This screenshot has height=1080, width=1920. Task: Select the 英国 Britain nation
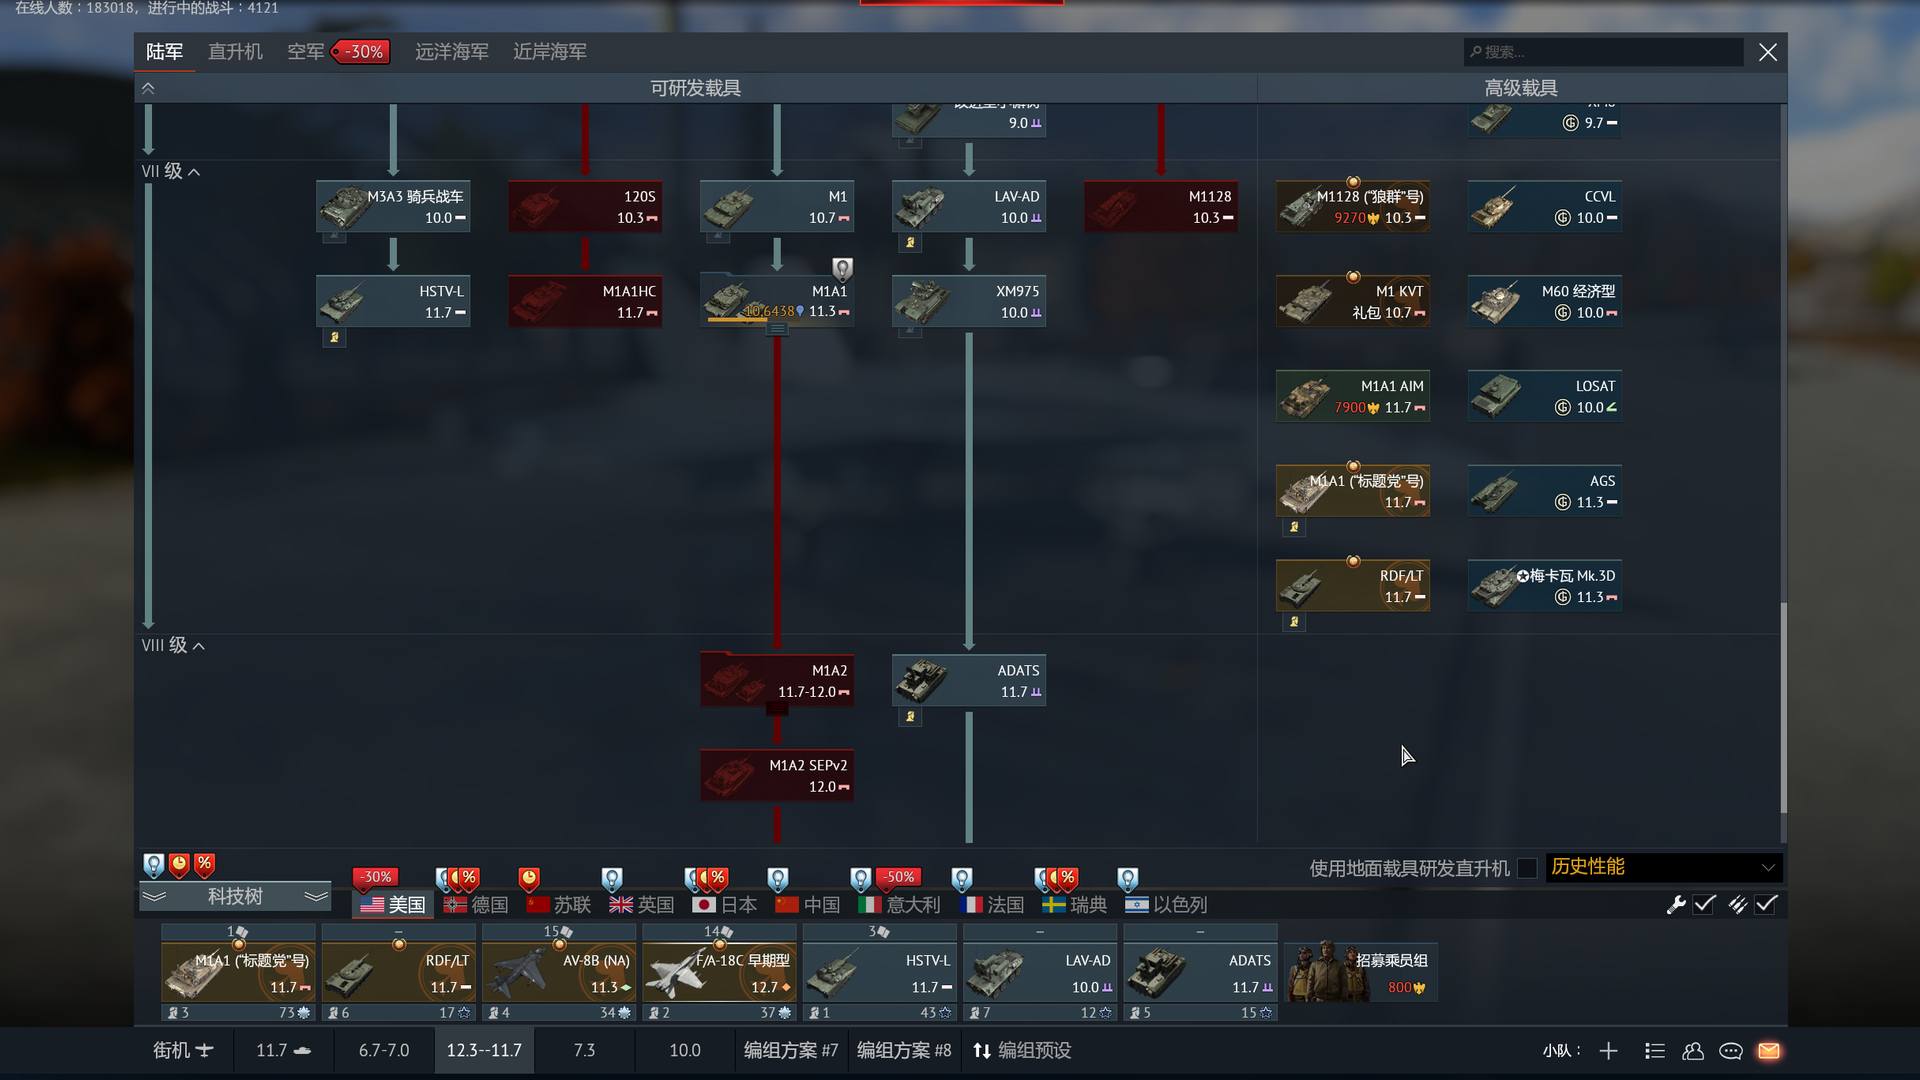click(x=642, y=904)
